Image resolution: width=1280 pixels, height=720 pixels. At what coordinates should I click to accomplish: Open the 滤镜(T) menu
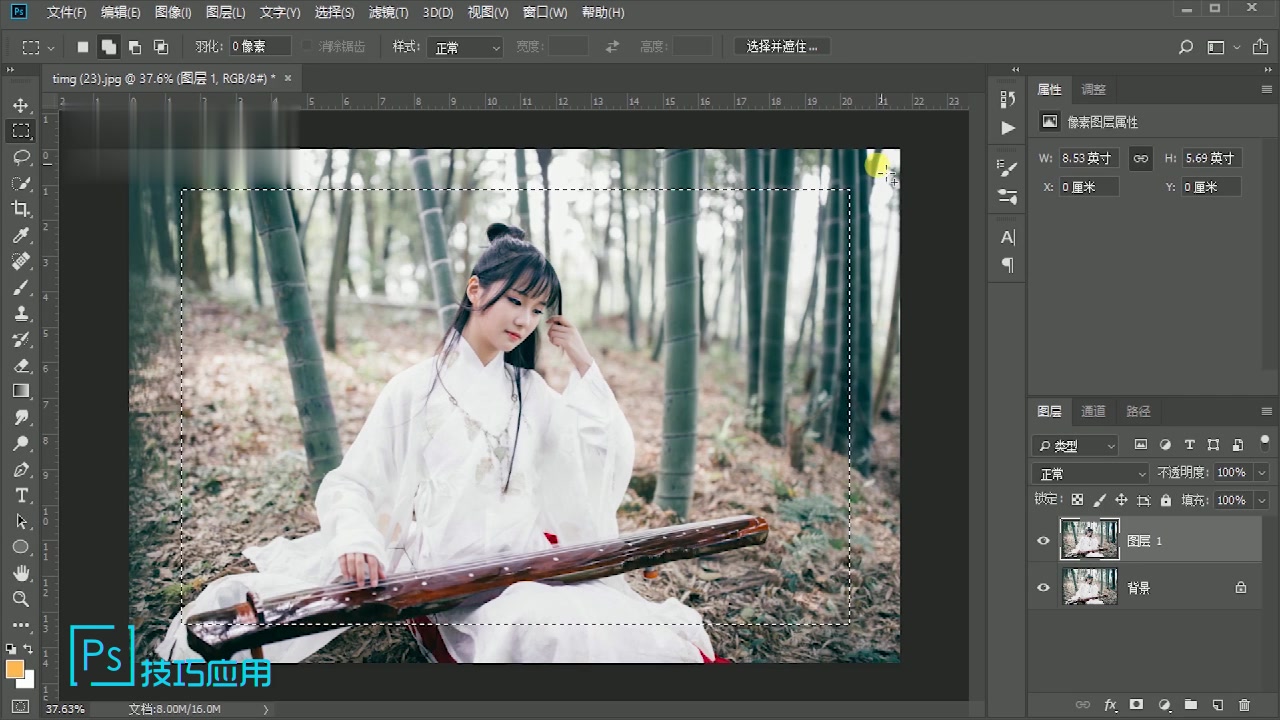[388, 13]
